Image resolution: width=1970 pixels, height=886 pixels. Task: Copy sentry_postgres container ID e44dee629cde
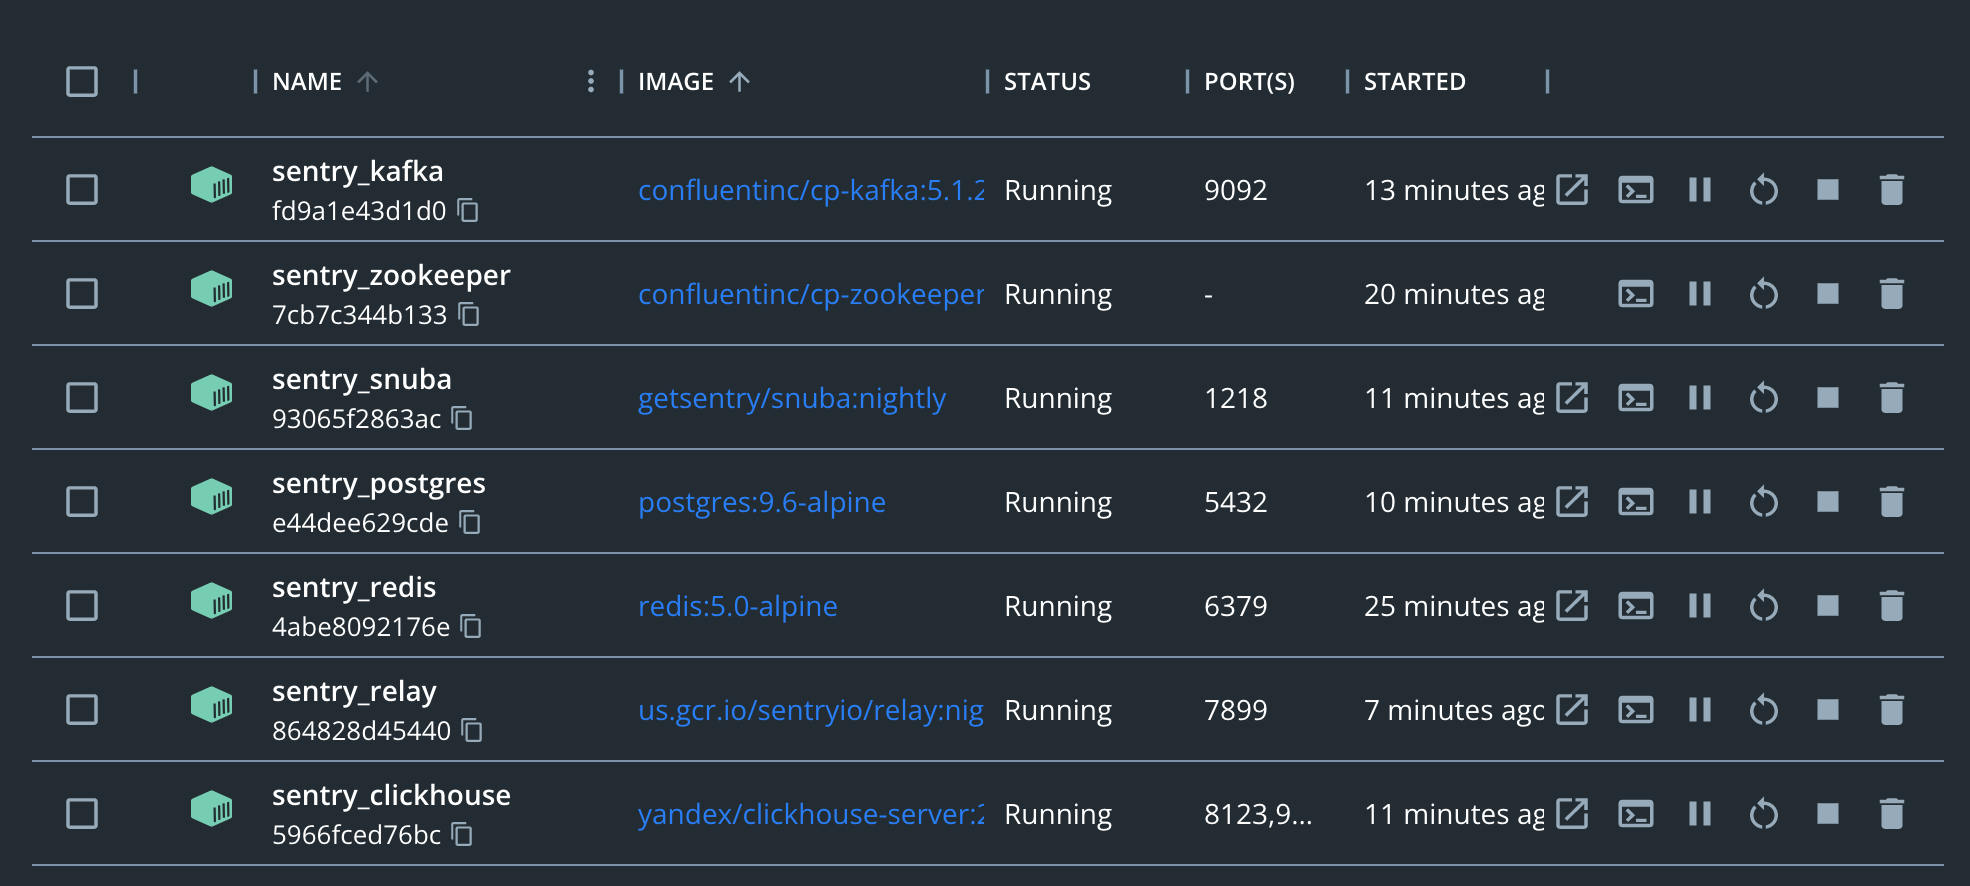tap(470, 522)
